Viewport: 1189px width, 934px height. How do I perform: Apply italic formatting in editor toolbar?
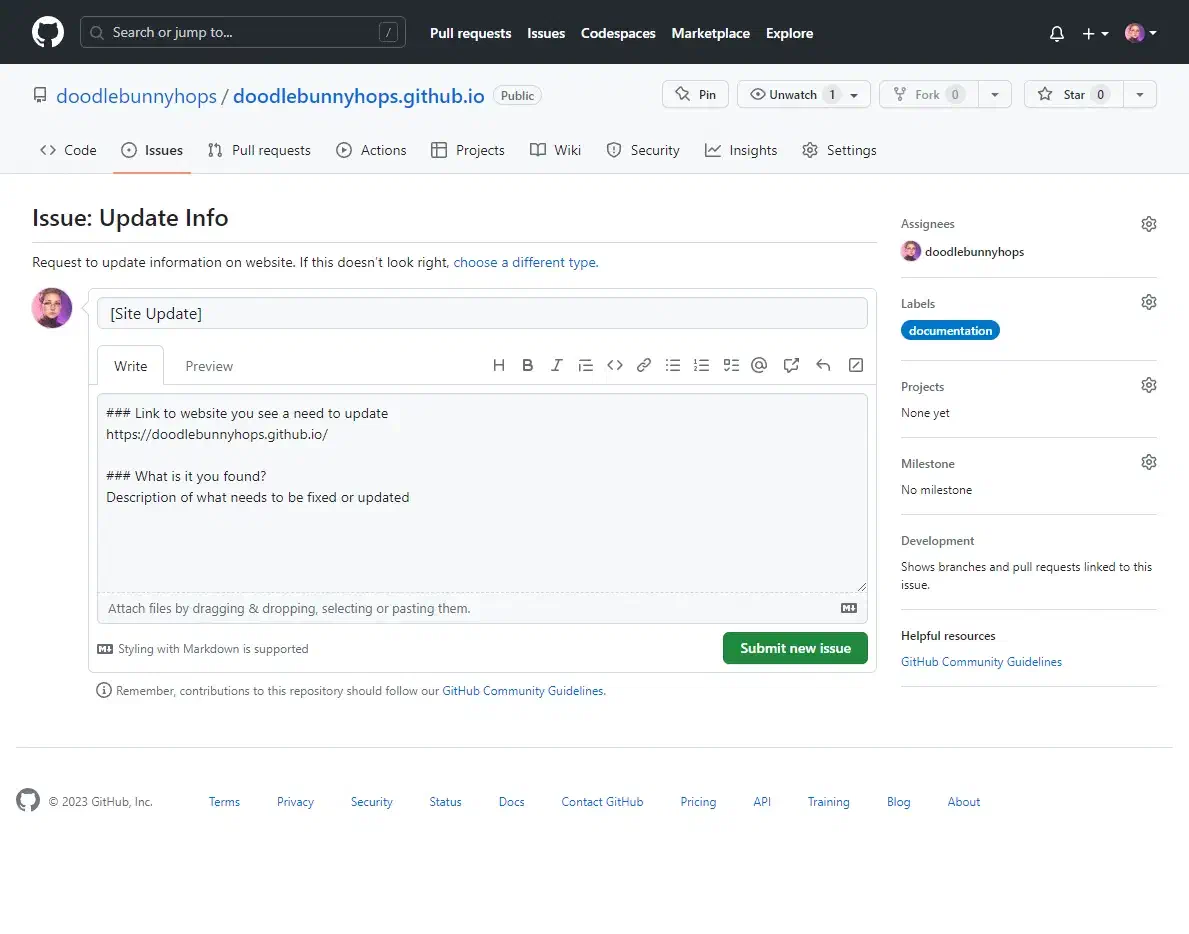(556, 366)
